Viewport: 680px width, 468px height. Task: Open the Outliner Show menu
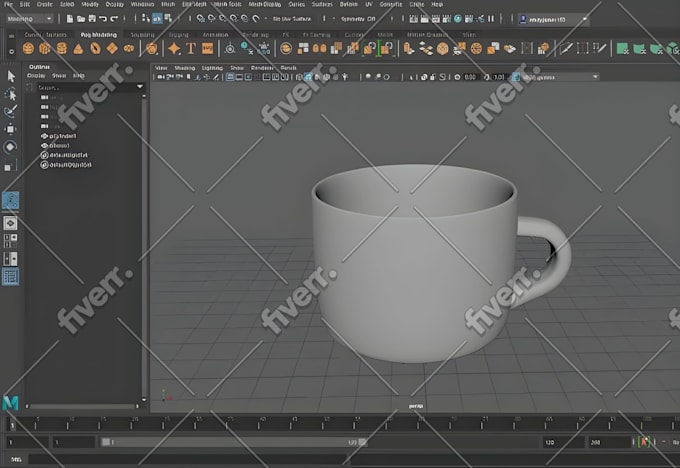point(59,75)
